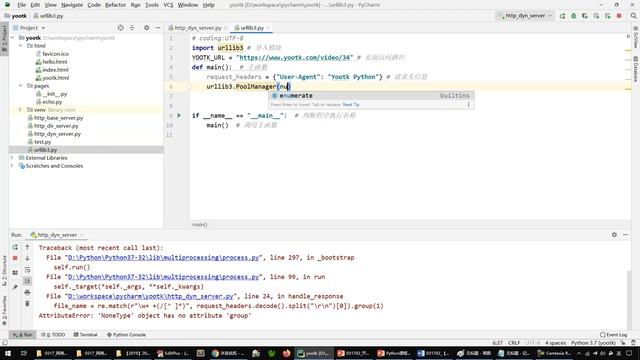Open the run configuration dropdown http_dyn_server
Viewport: 640px width, 360px height.
click(525, 16)
